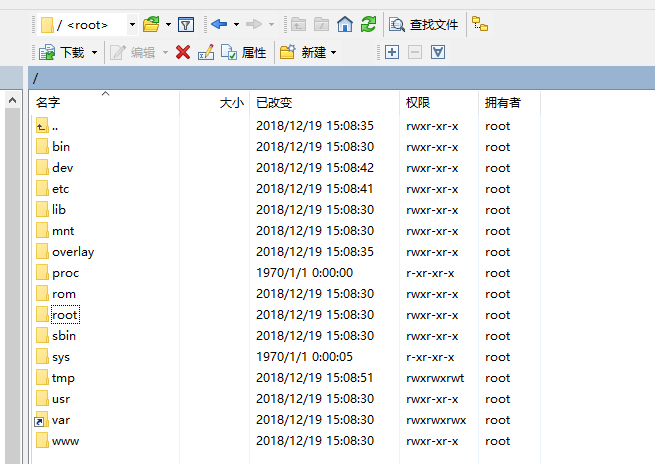Go back with the blue left arrow
This screenshot has height=464, width=655.
pos(219,24)
